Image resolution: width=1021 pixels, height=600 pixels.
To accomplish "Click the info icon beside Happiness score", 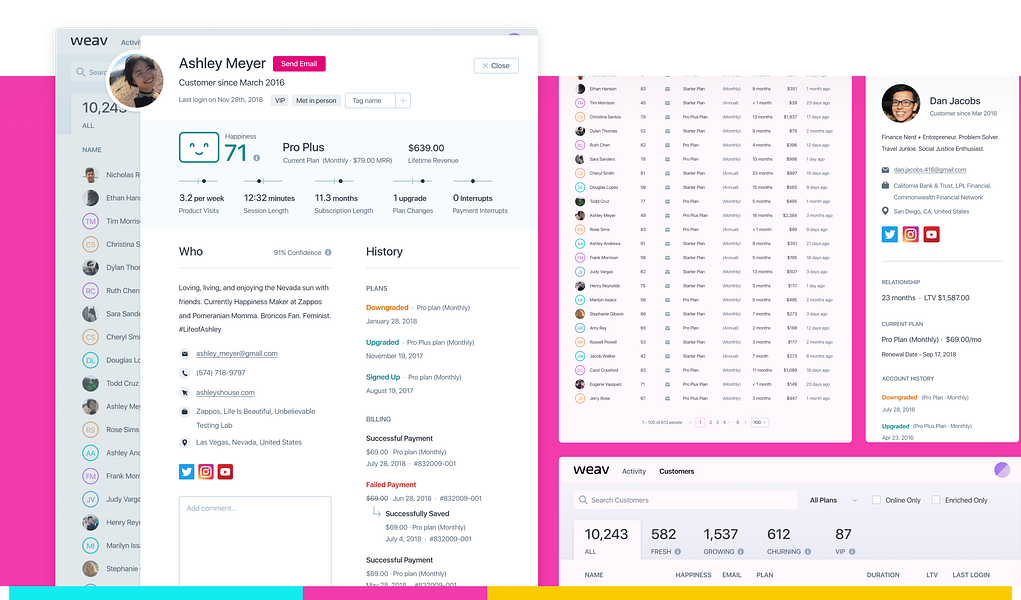I will tap(257, 158).
